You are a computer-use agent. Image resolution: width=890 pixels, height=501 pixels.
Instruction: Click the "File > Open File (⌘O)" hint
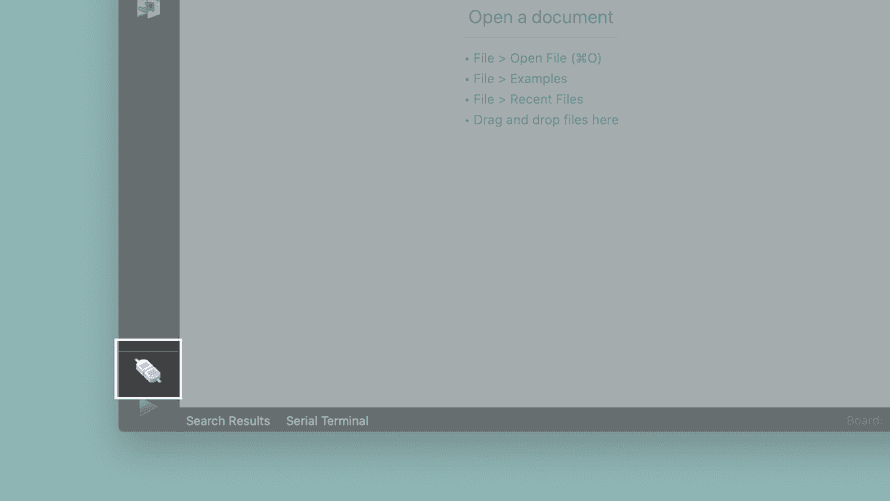[x=537, y=58]
